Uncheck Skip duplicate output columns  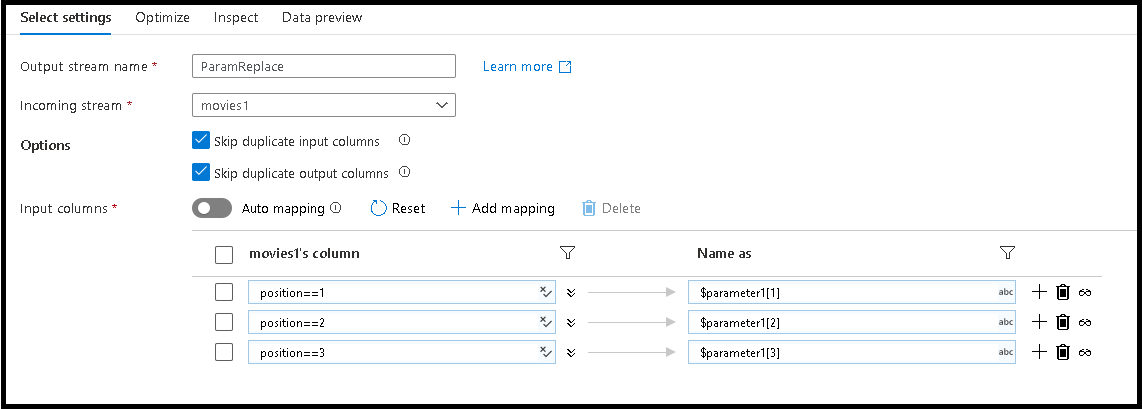pyautogui.click(x=200, y=172)
